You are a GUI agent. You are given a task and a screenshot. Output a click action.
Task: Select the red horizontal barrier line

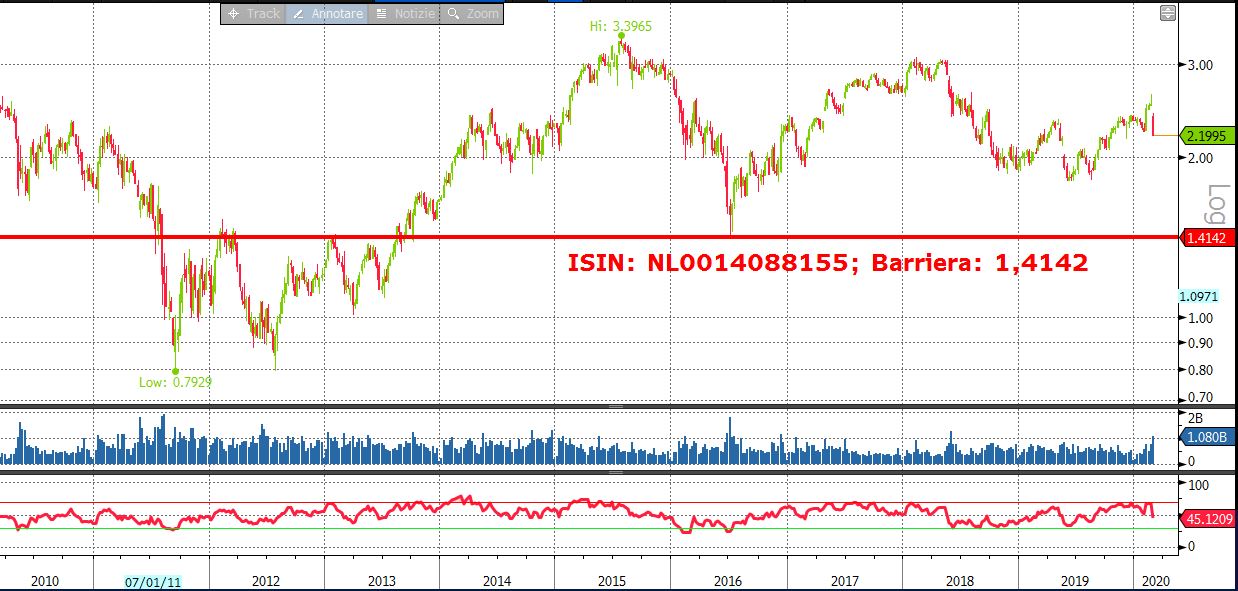click(590, 237)
